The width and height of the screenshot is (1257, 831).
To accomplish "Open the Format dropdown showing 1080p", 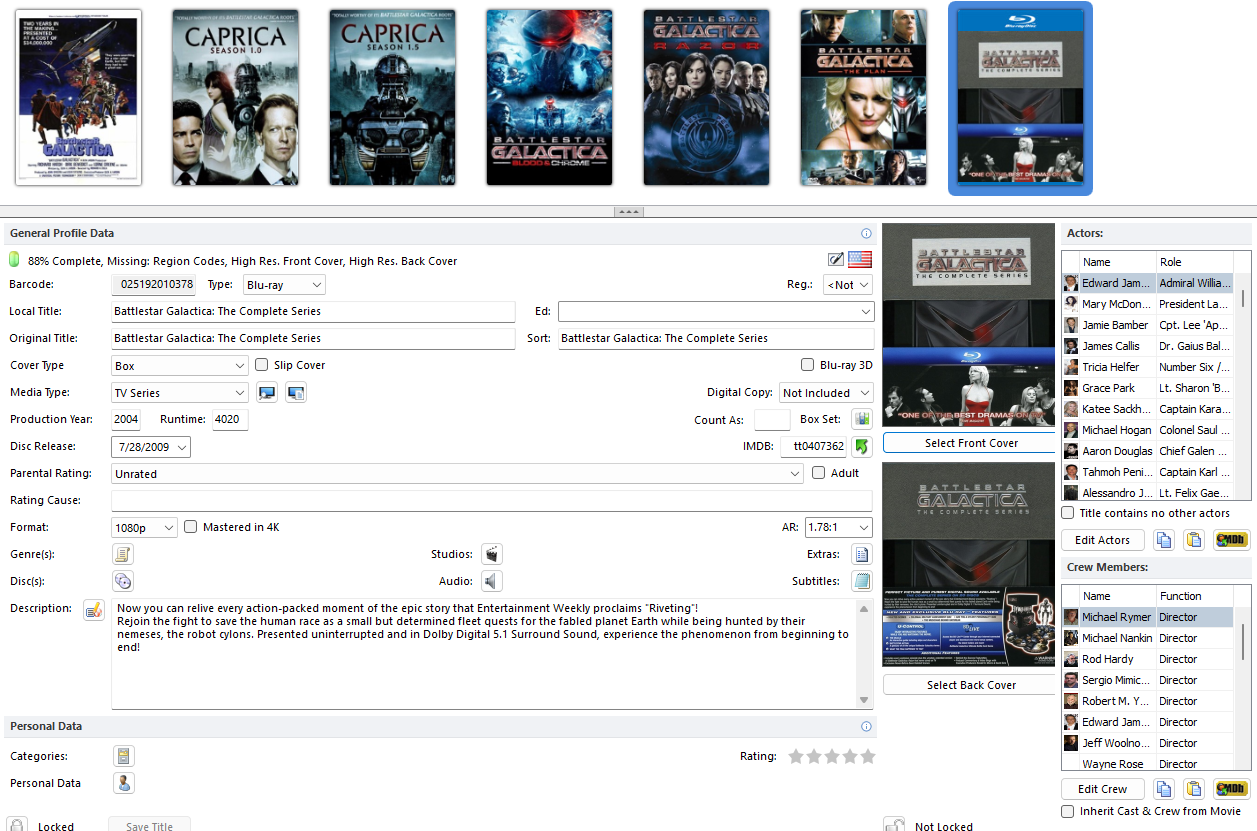I will (x=144, y=527).
